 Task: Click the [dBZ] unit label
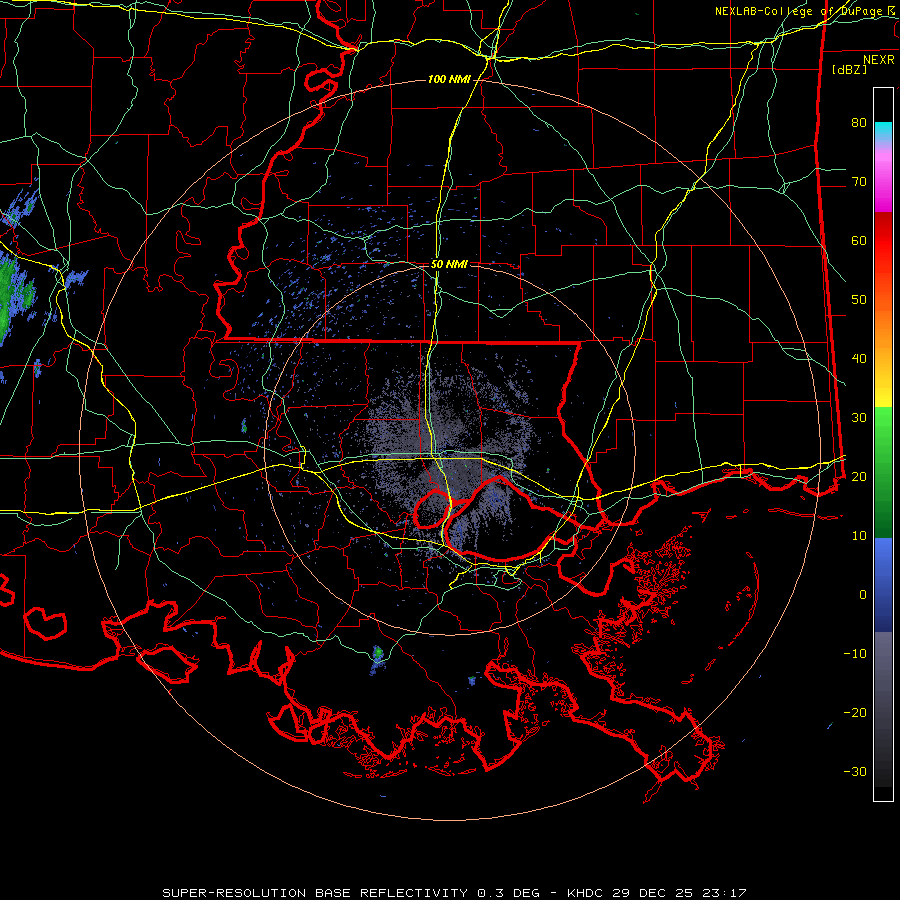(x=849, y=70)
